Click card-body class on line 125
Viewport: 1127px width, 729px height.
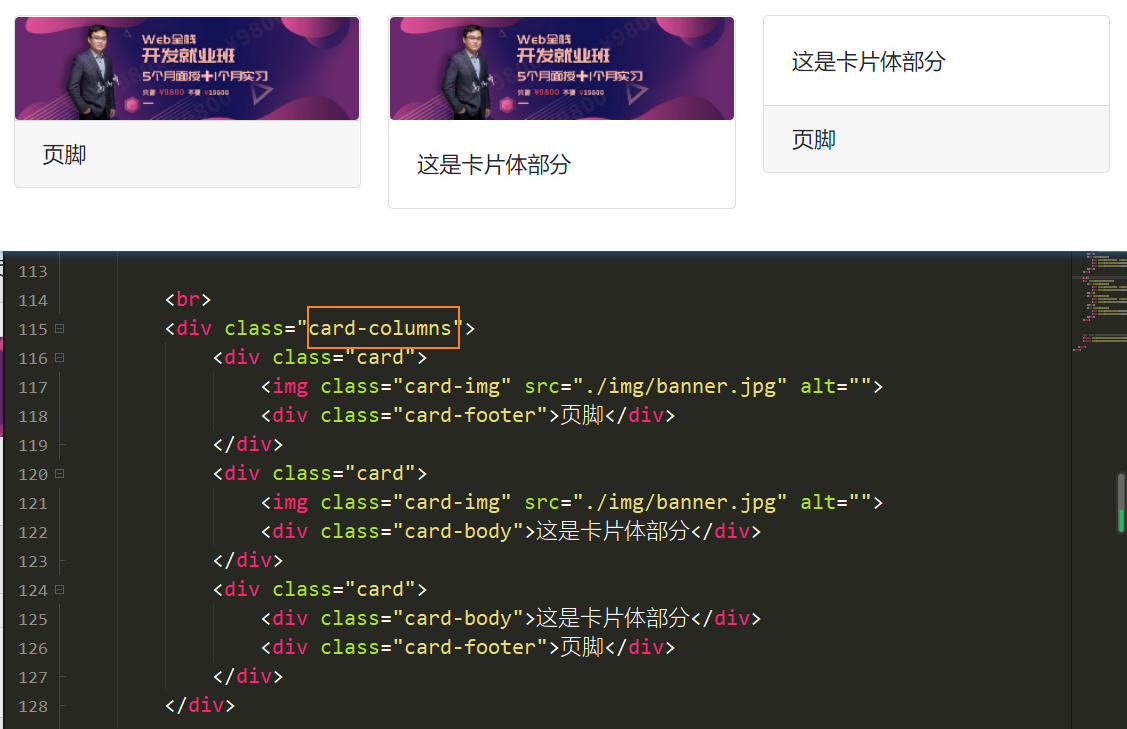click(458, 618)
